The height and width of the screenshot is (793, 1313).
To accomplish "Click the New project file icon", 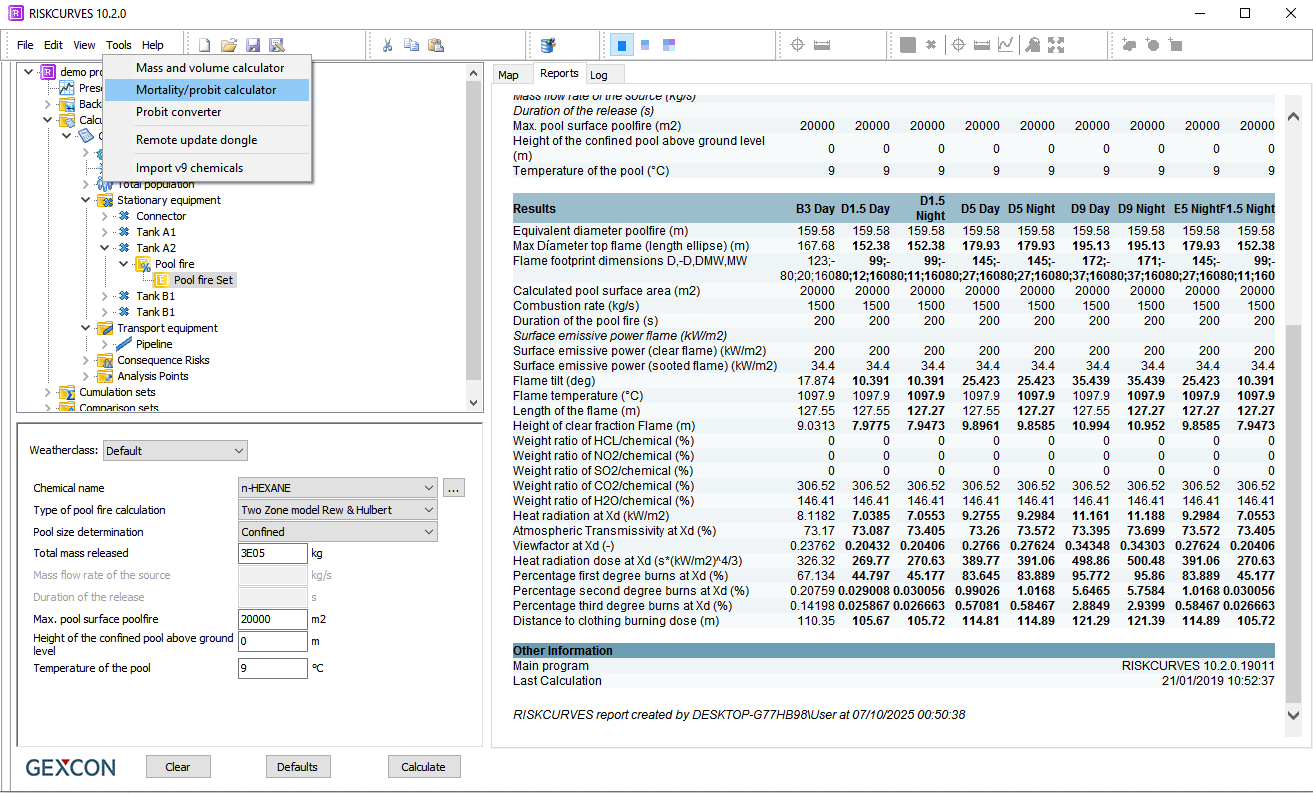I will [205, 45].
